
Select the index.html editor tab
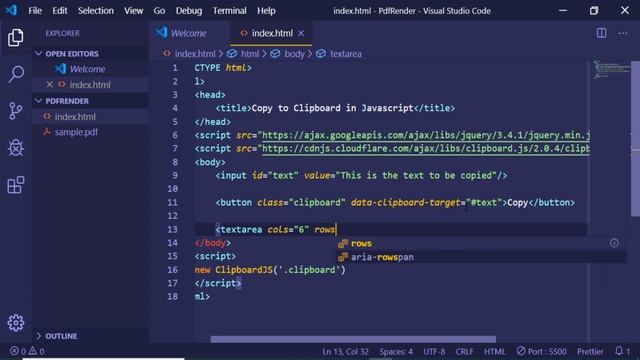272,33
